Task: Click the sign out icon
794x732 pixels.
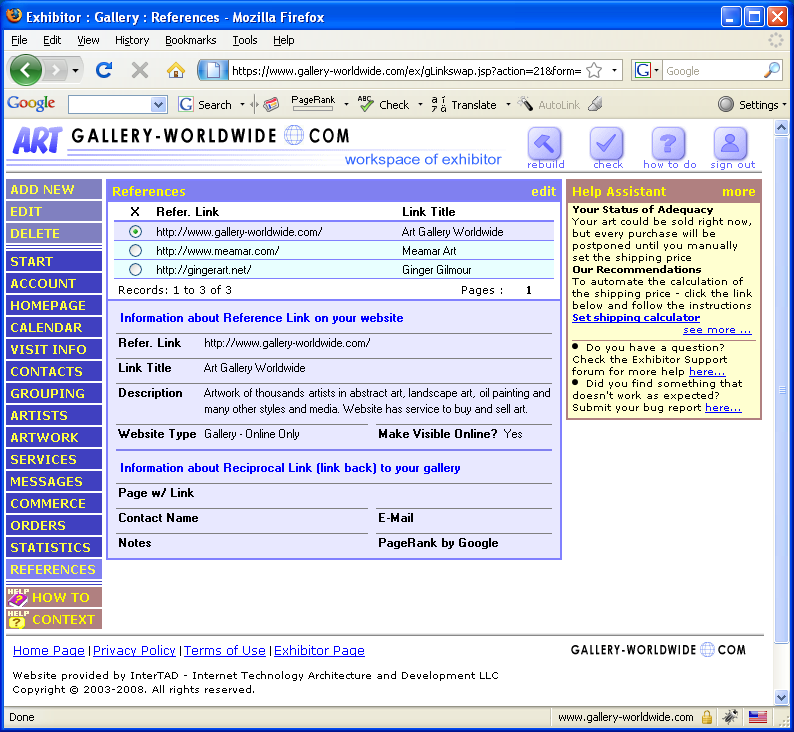Action: click(x=732, y=144)
